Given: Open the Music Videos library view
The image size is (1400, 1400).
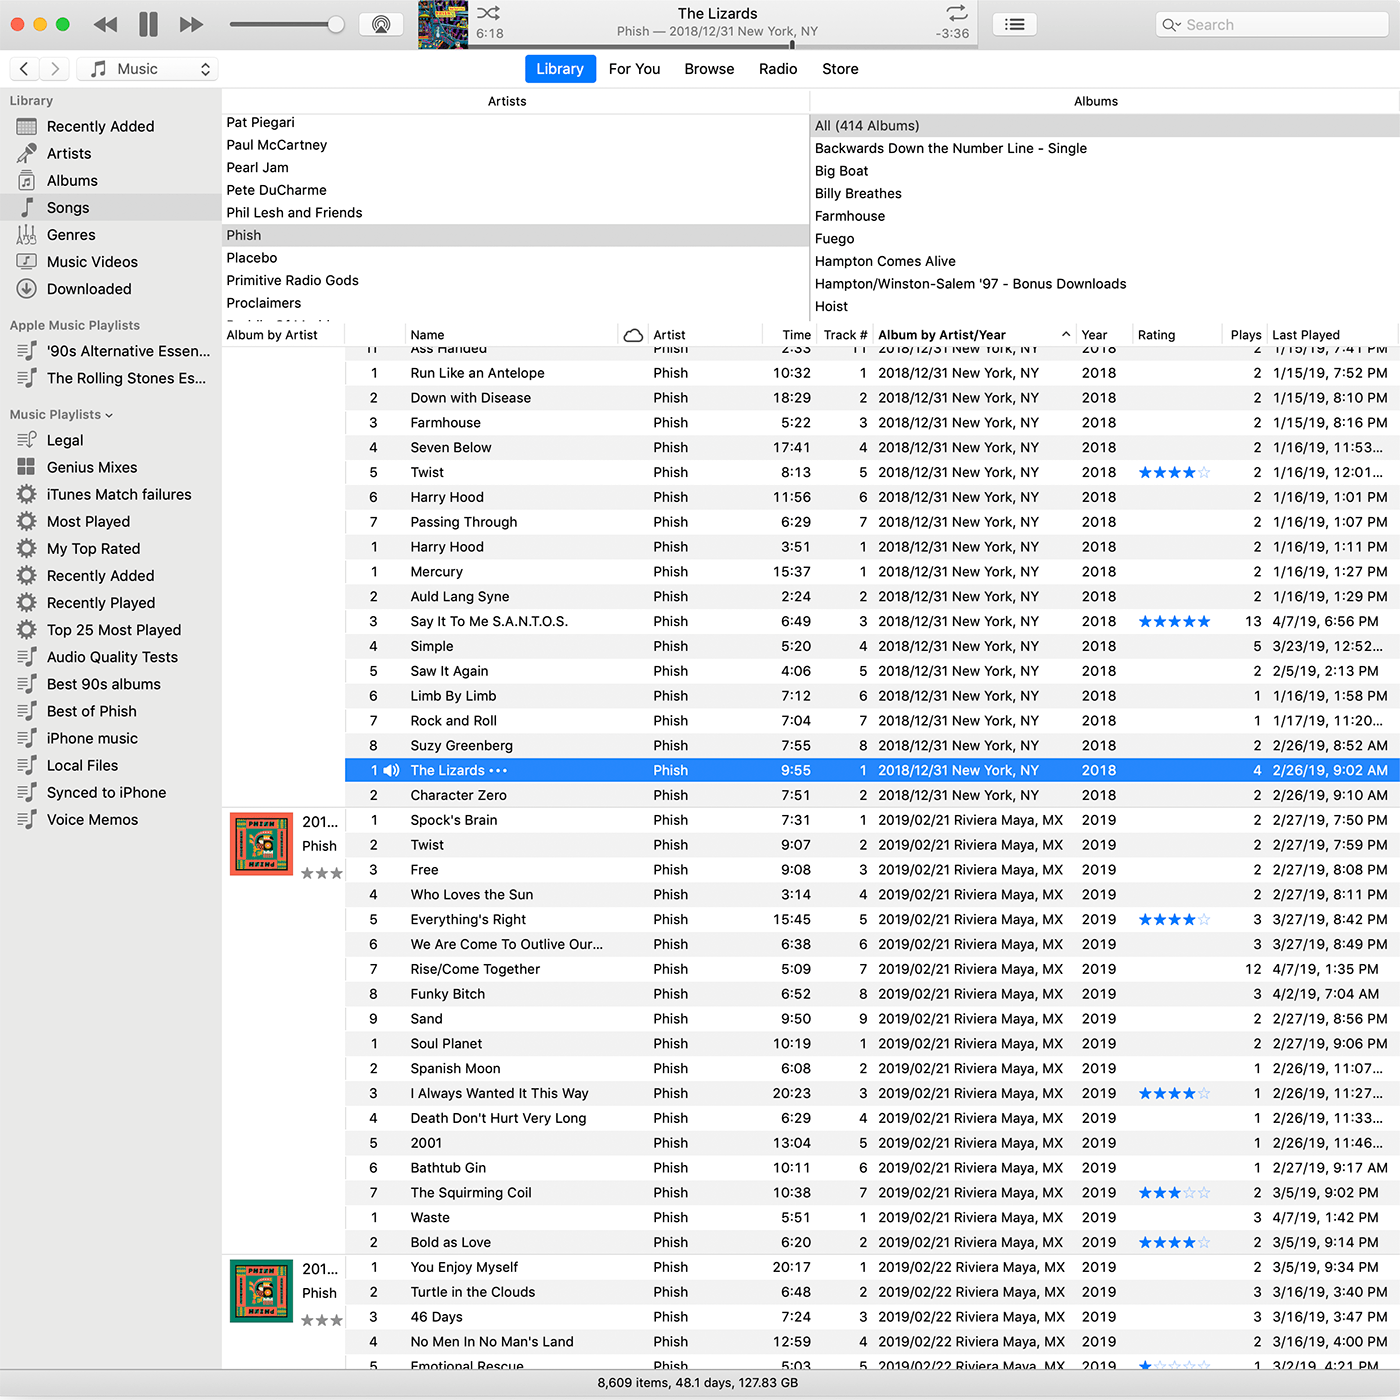Looking at the screenshot, I should click(x=110, y=262).
